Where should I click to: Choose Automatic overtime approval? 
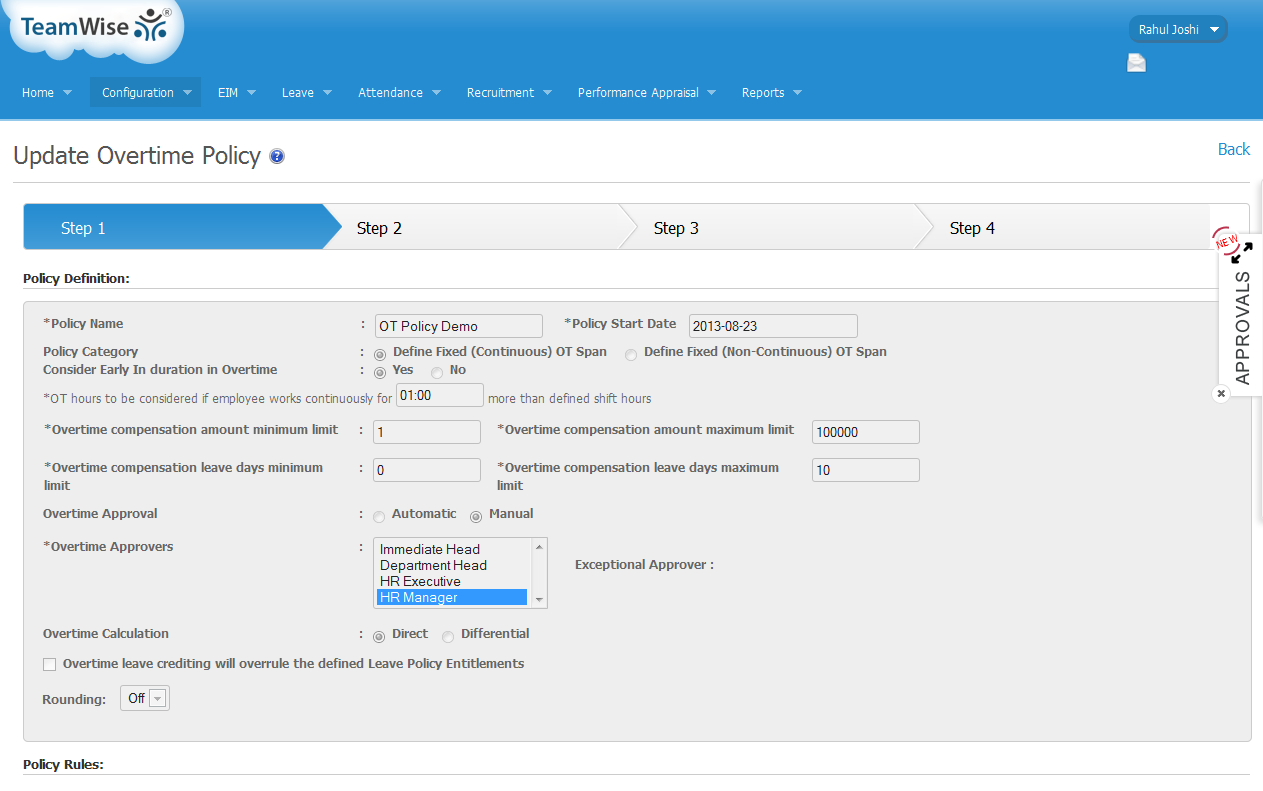click(x=379, y=516)
